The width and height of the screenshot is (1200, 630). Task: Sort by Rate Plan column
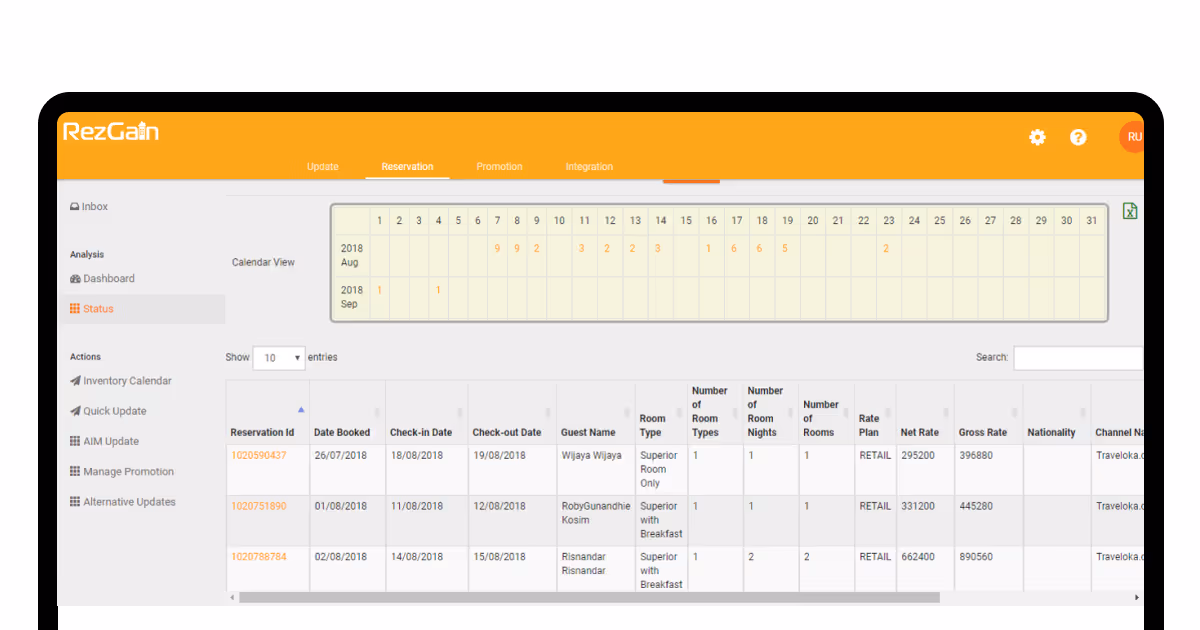(875, 412)
